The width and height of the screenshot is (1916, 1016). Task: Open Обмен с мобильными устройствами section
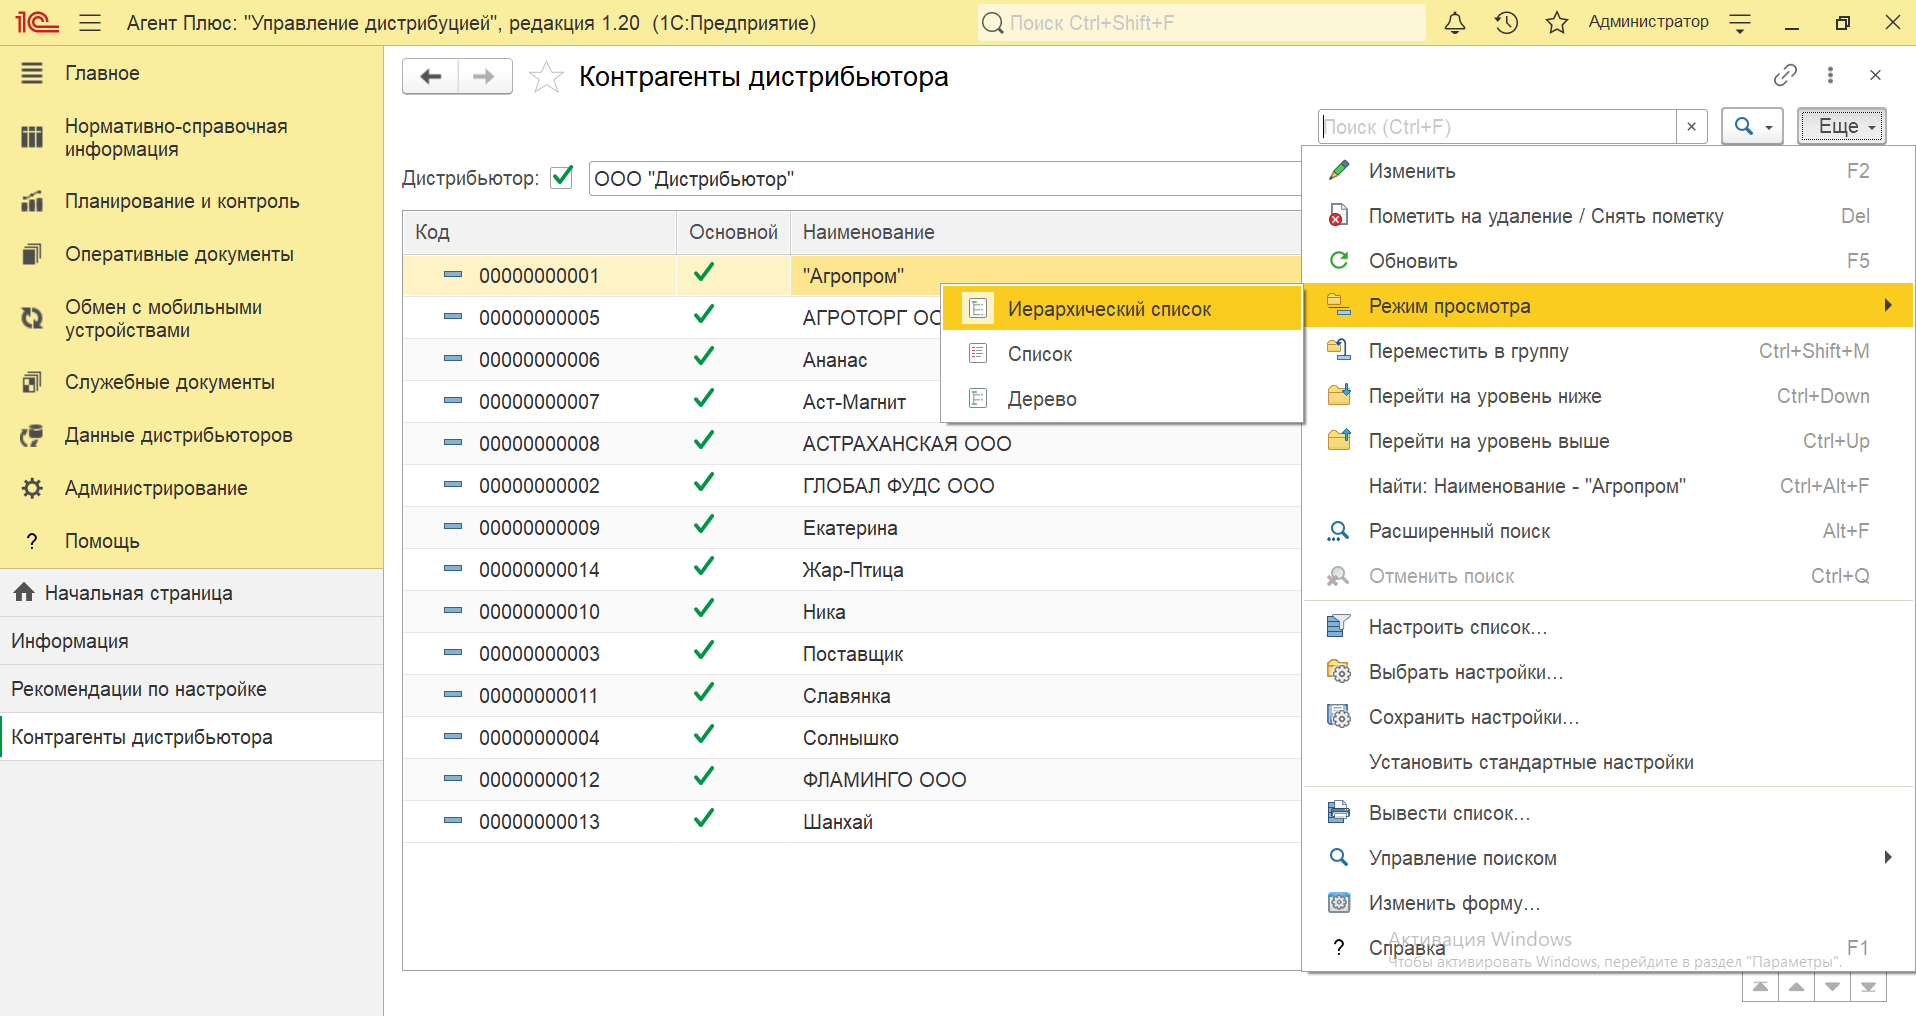pyautogui.click(x=191, y=319)
